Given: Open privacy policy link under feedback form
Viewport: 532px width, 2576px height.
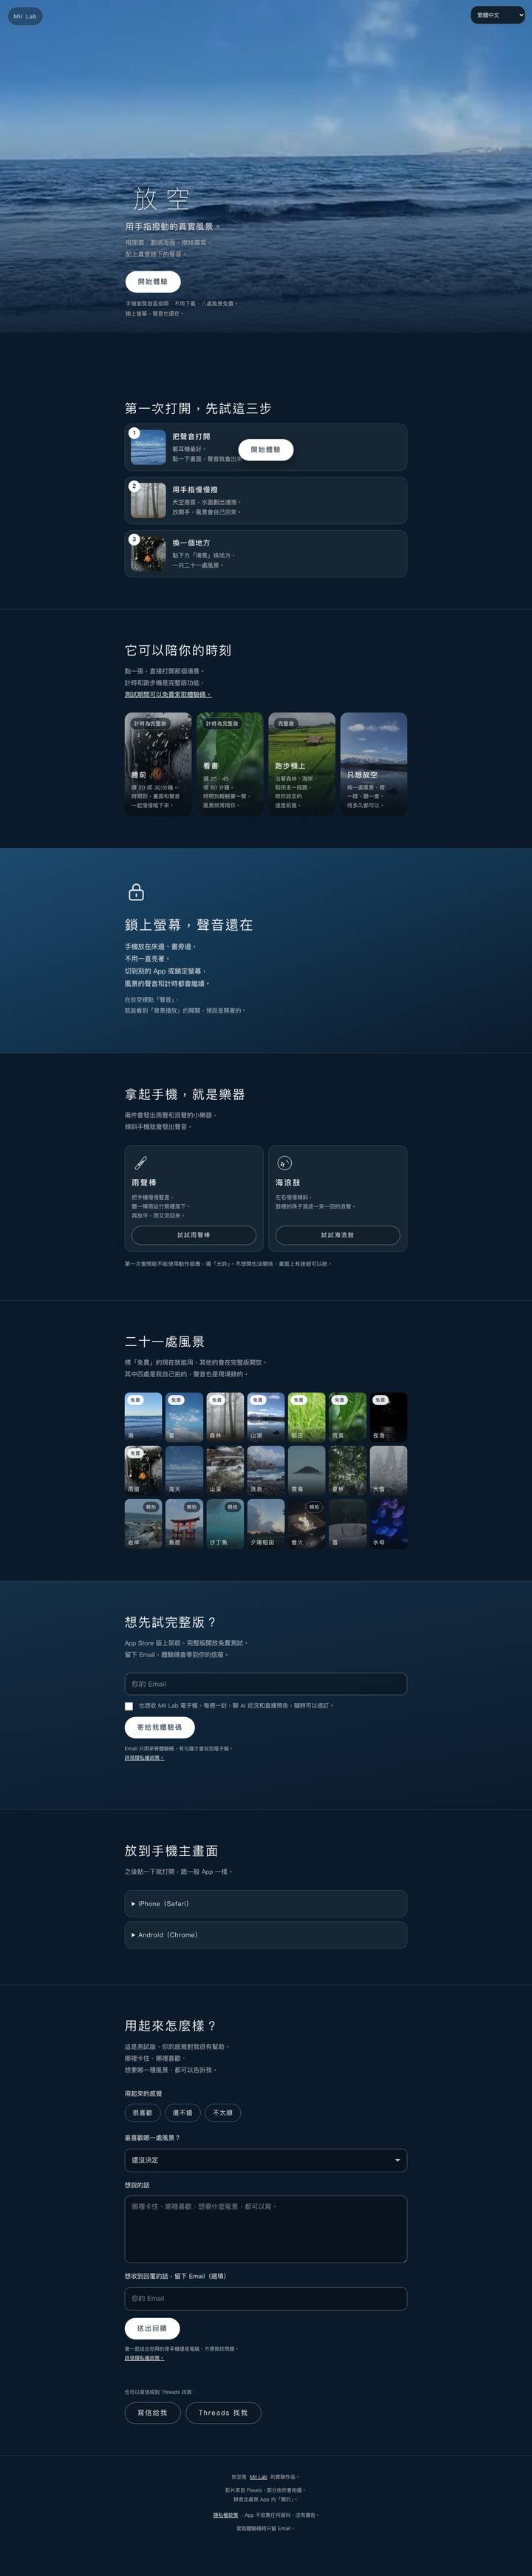Looking at the screenshot, I should 144,2358.
